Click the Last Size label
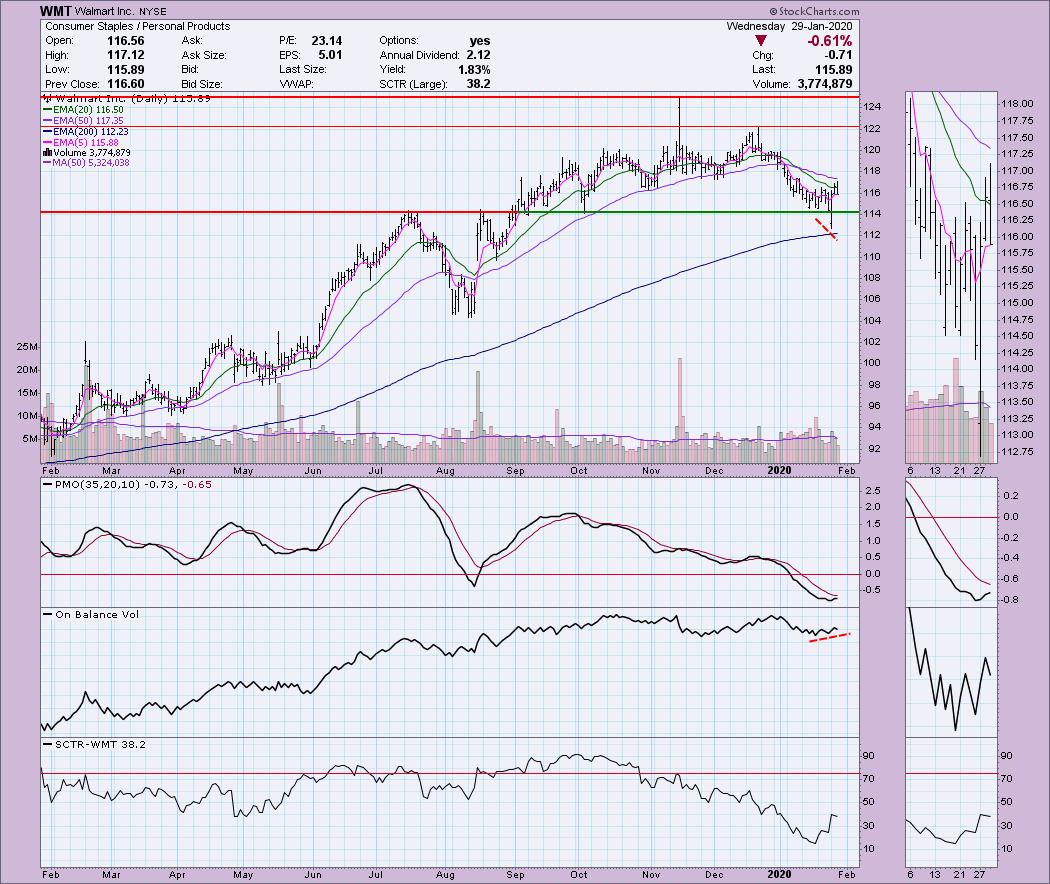The width and height of the screenshot is (1050, 884). coord(303,70)
